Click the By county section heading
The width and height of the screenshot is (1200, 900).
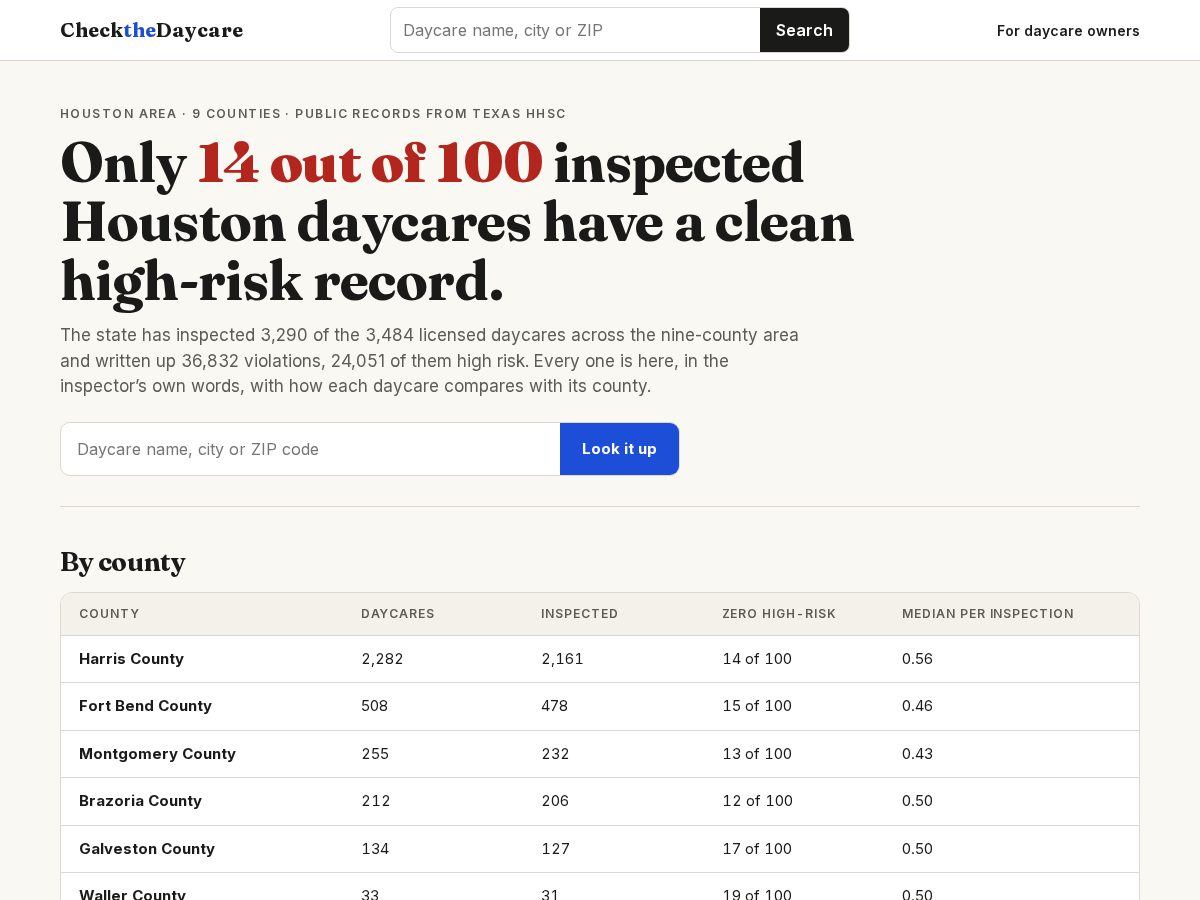[x=123, y=562]
